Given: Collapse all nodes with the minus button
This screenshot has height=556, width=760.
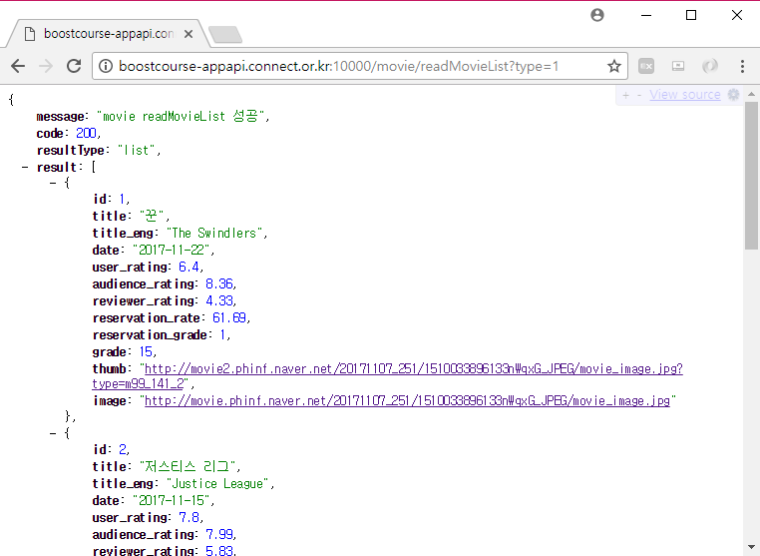Looking at the screenshot, I should (x=638, y=95).
